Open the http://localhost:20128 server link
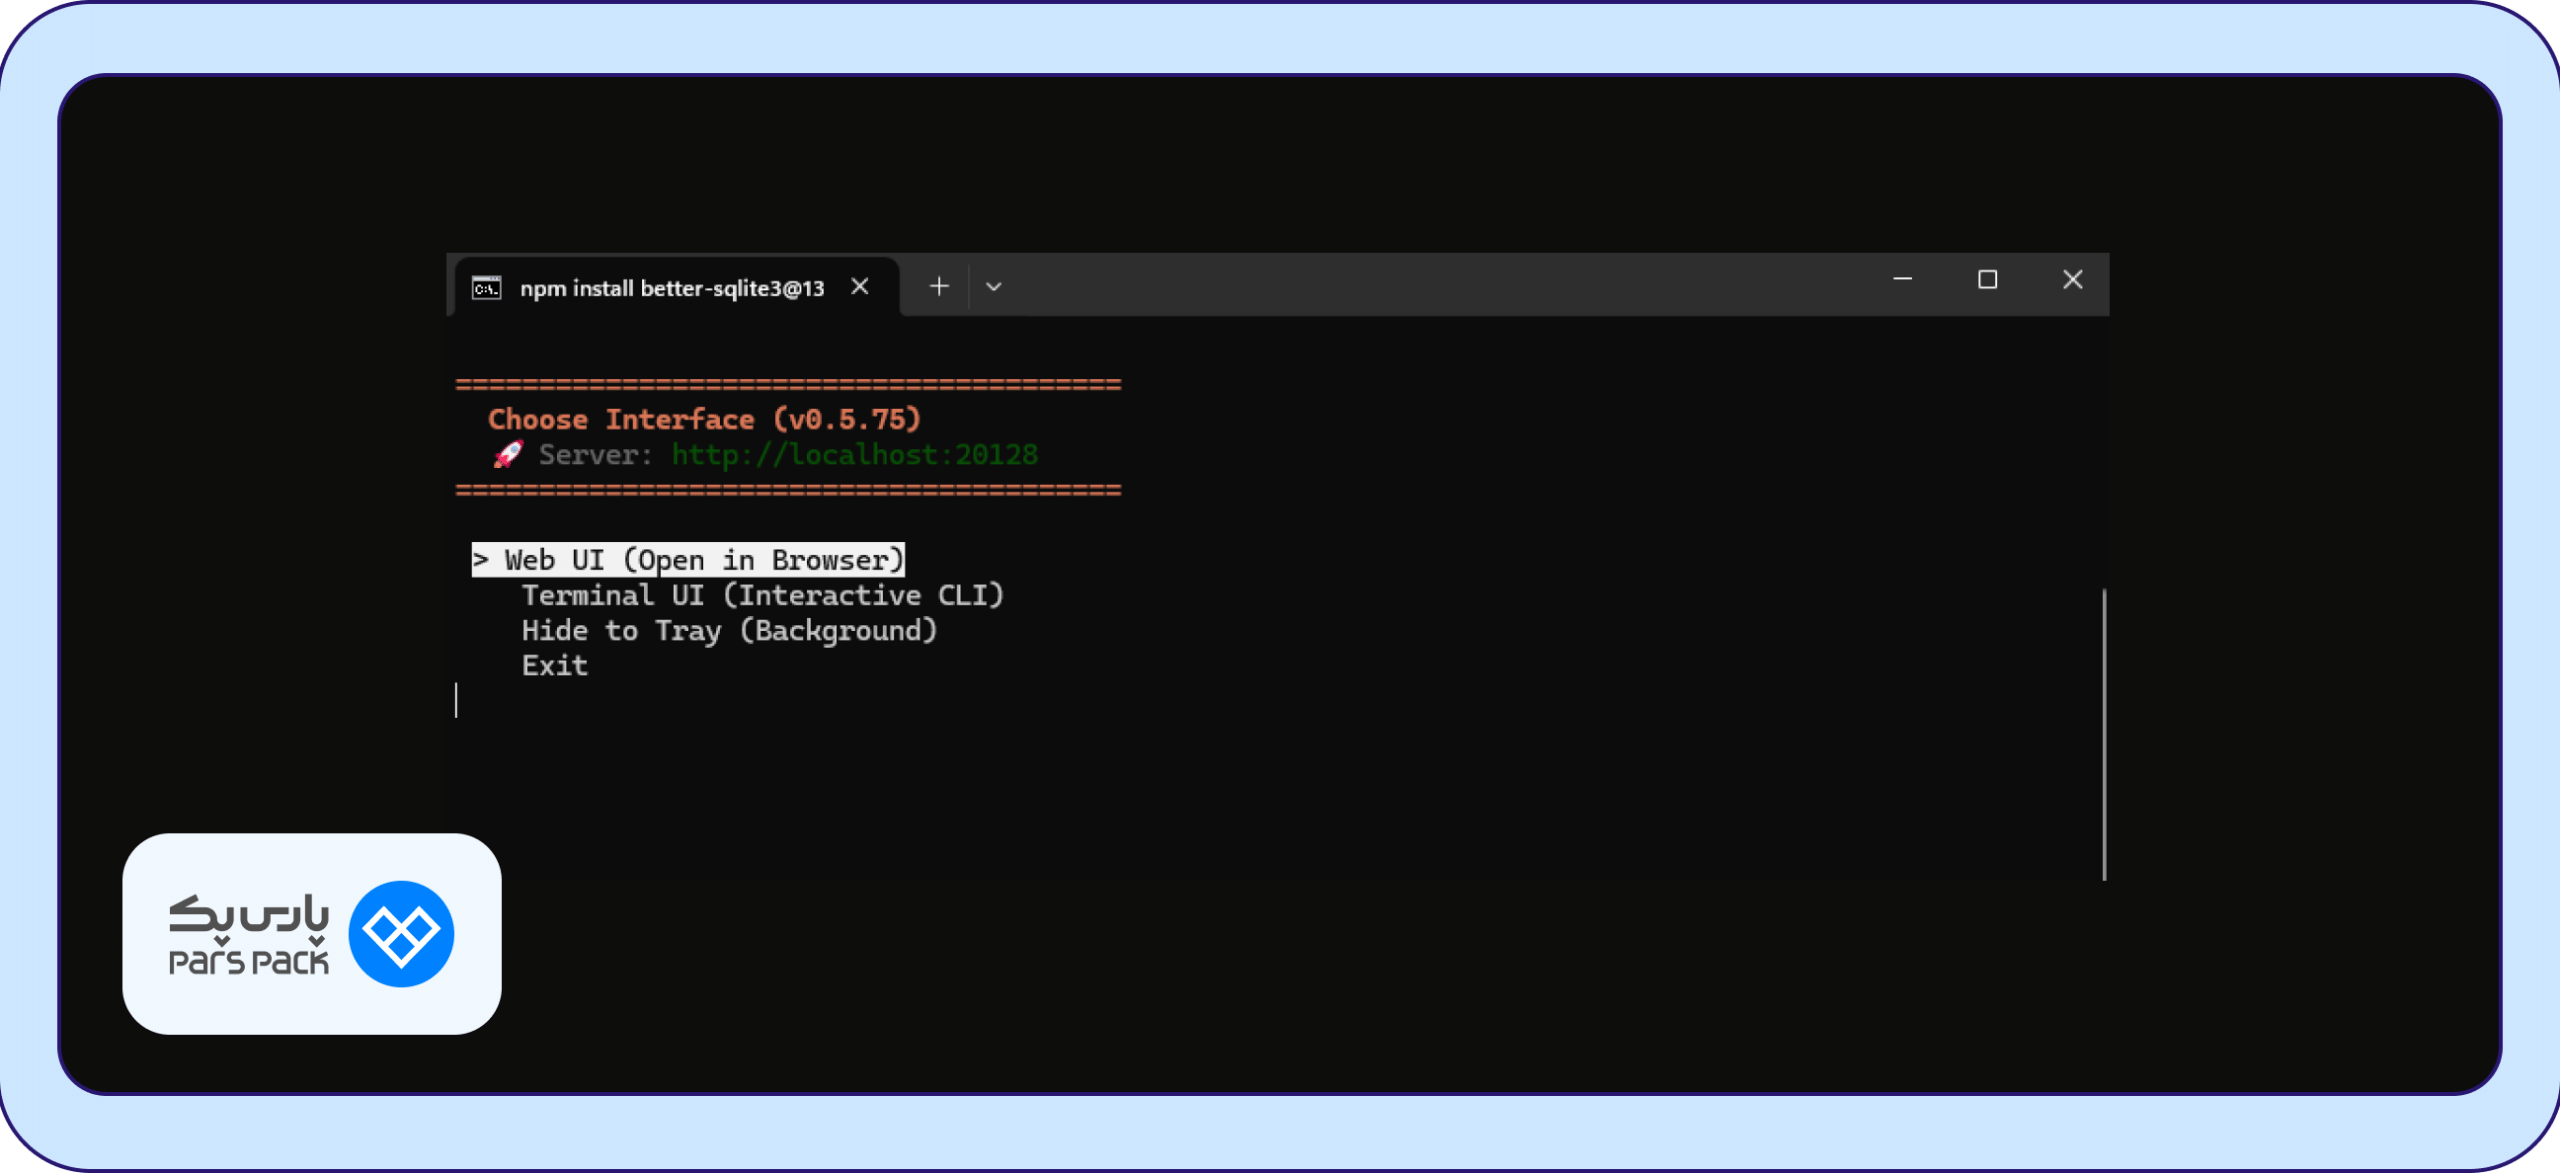This screenshot has height=1173, width=2560. coord(855,455)
